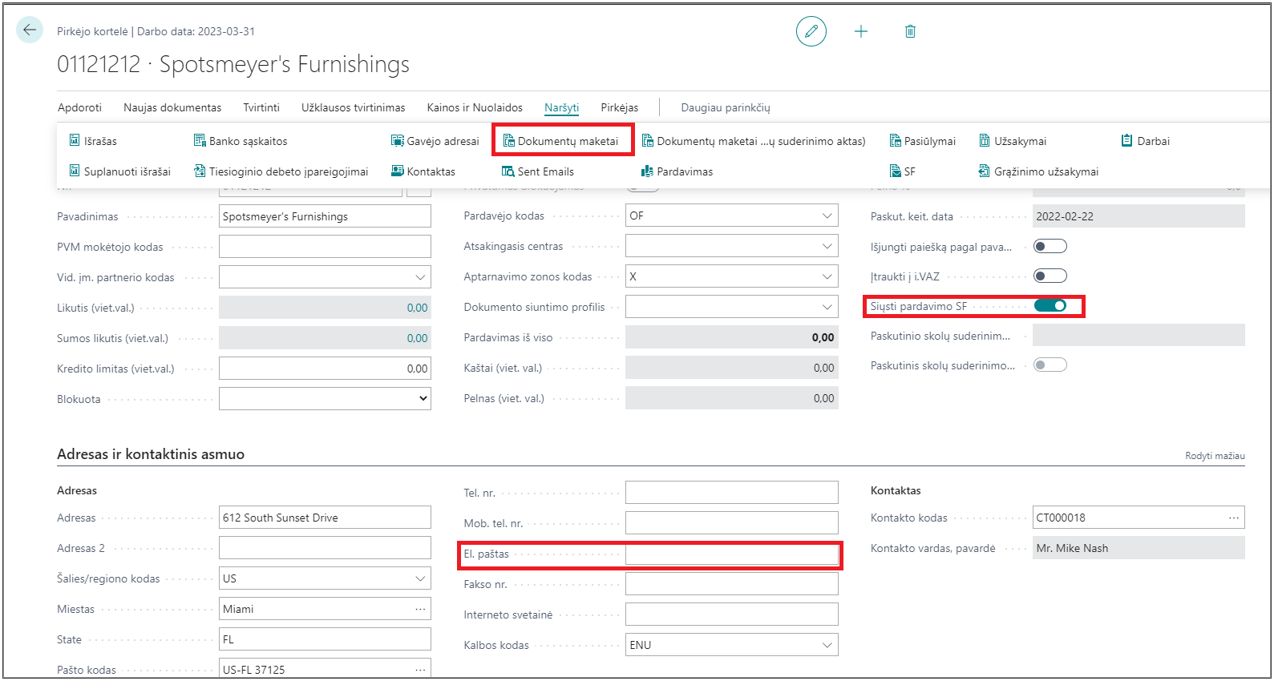Open Pasiūlymai list
The width and height of the screenshot is (1273, 682).
922,141
